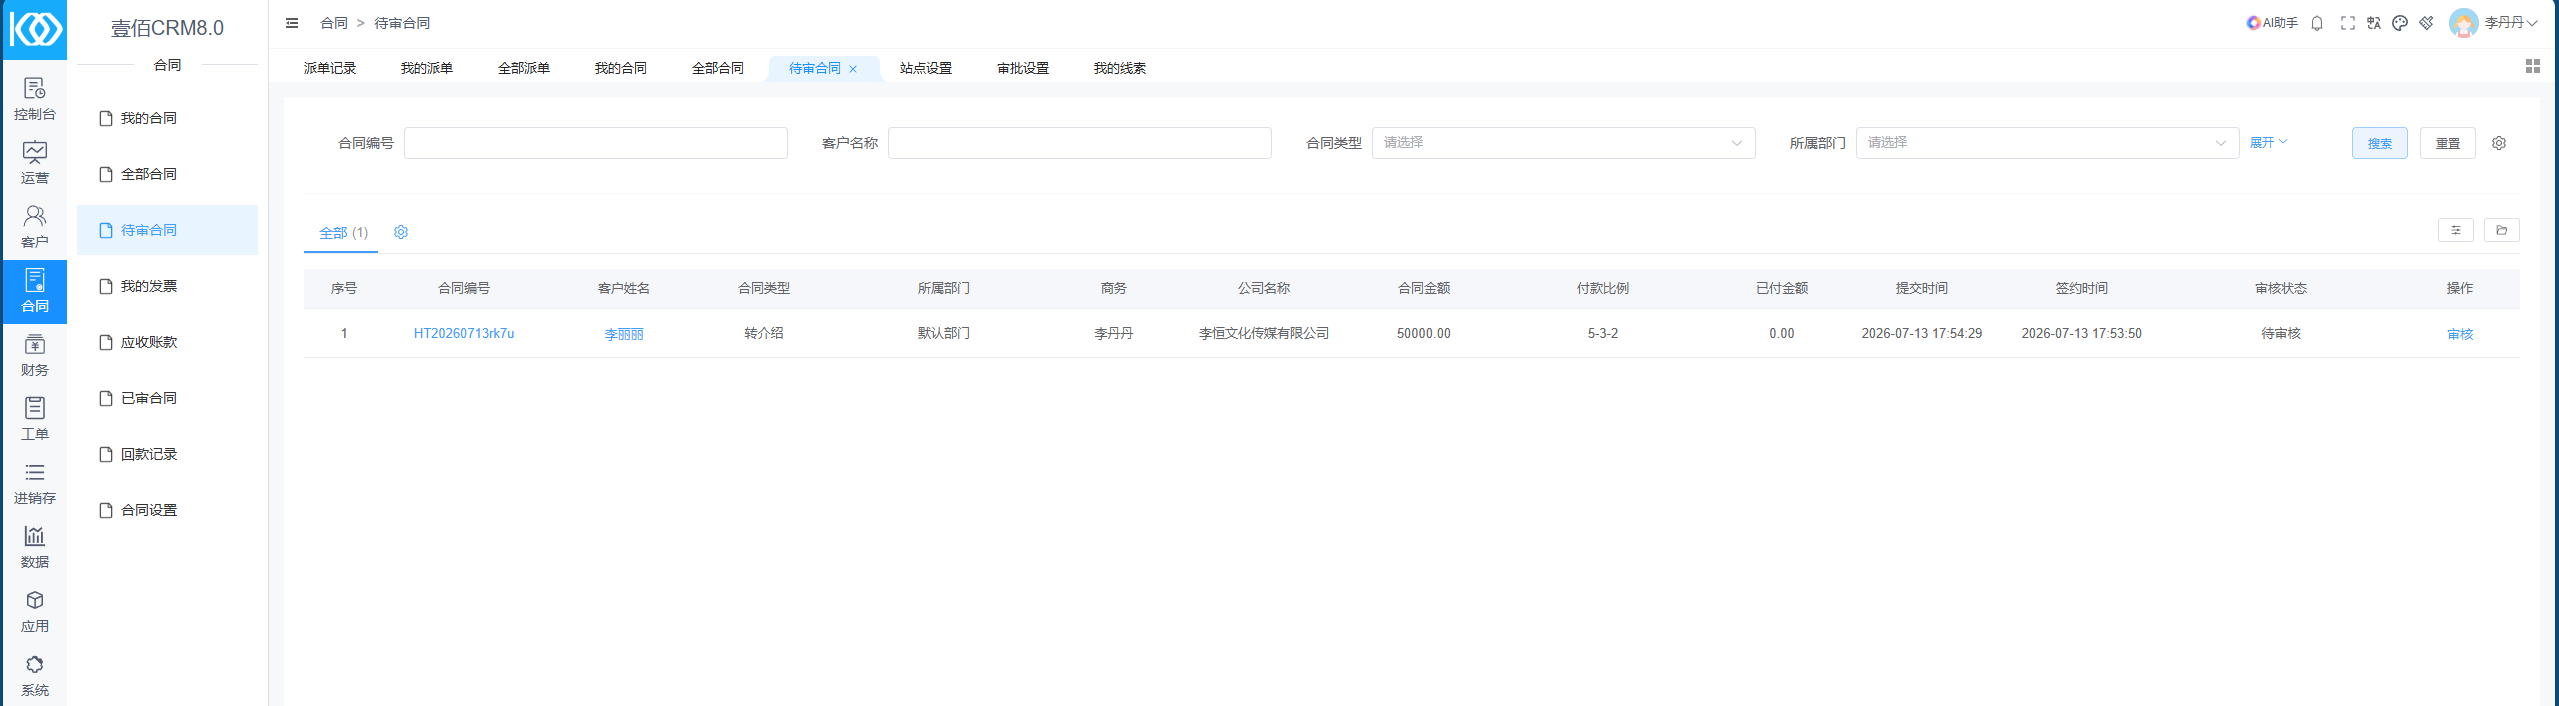Click the folder export icon button
The width and height of the screenshot is (2559, 706).
[x=2502, y=230]
